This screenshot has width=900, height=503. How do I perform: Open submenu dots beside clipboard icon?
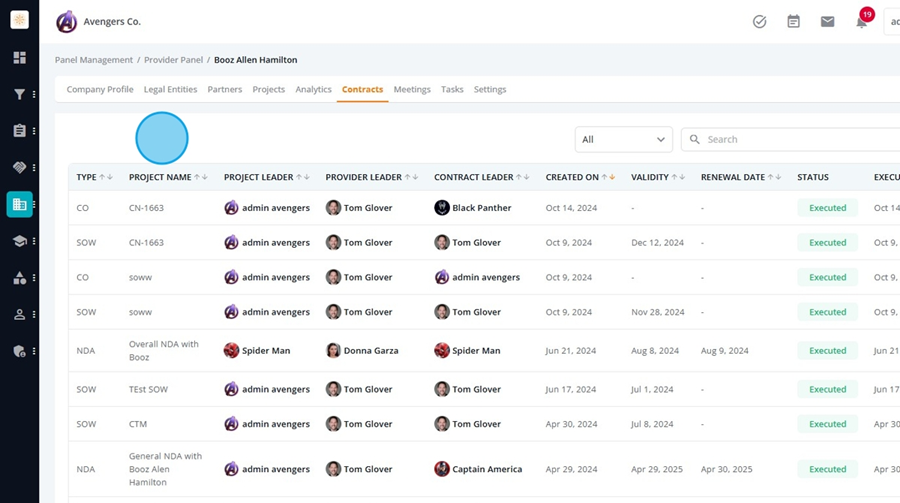[34, 131]
